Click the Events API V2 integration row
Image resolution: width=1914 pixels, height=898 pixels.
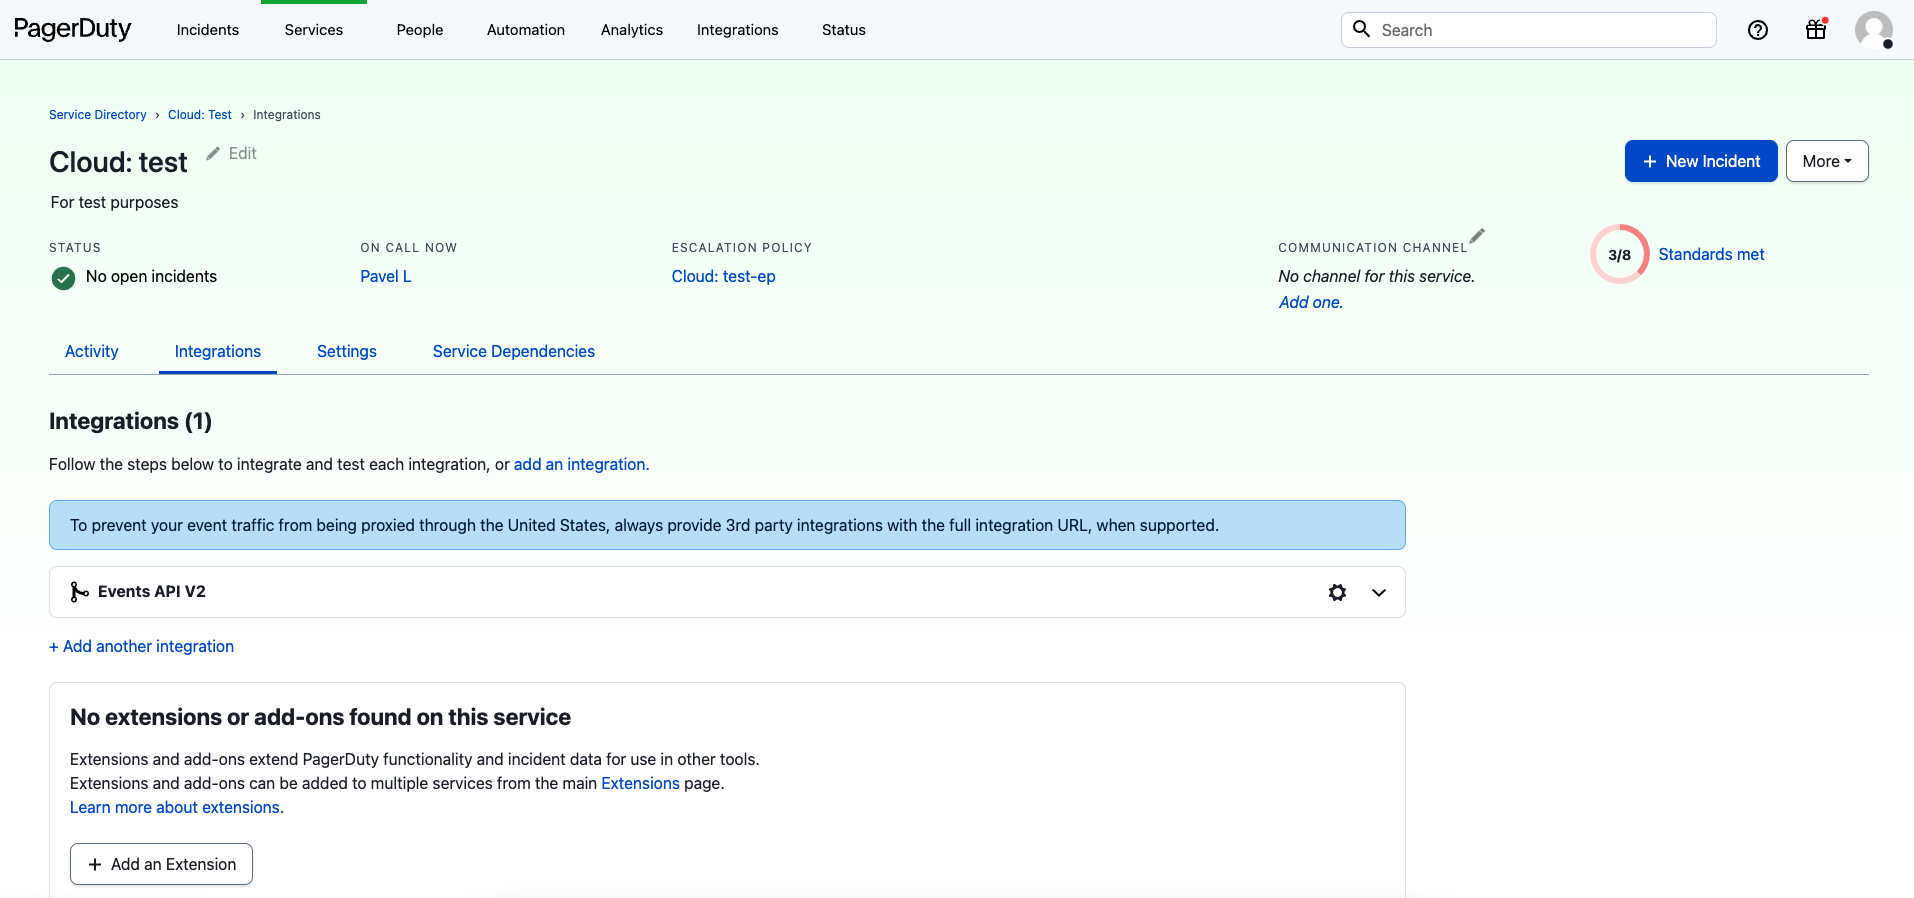[x=727, y=592]
